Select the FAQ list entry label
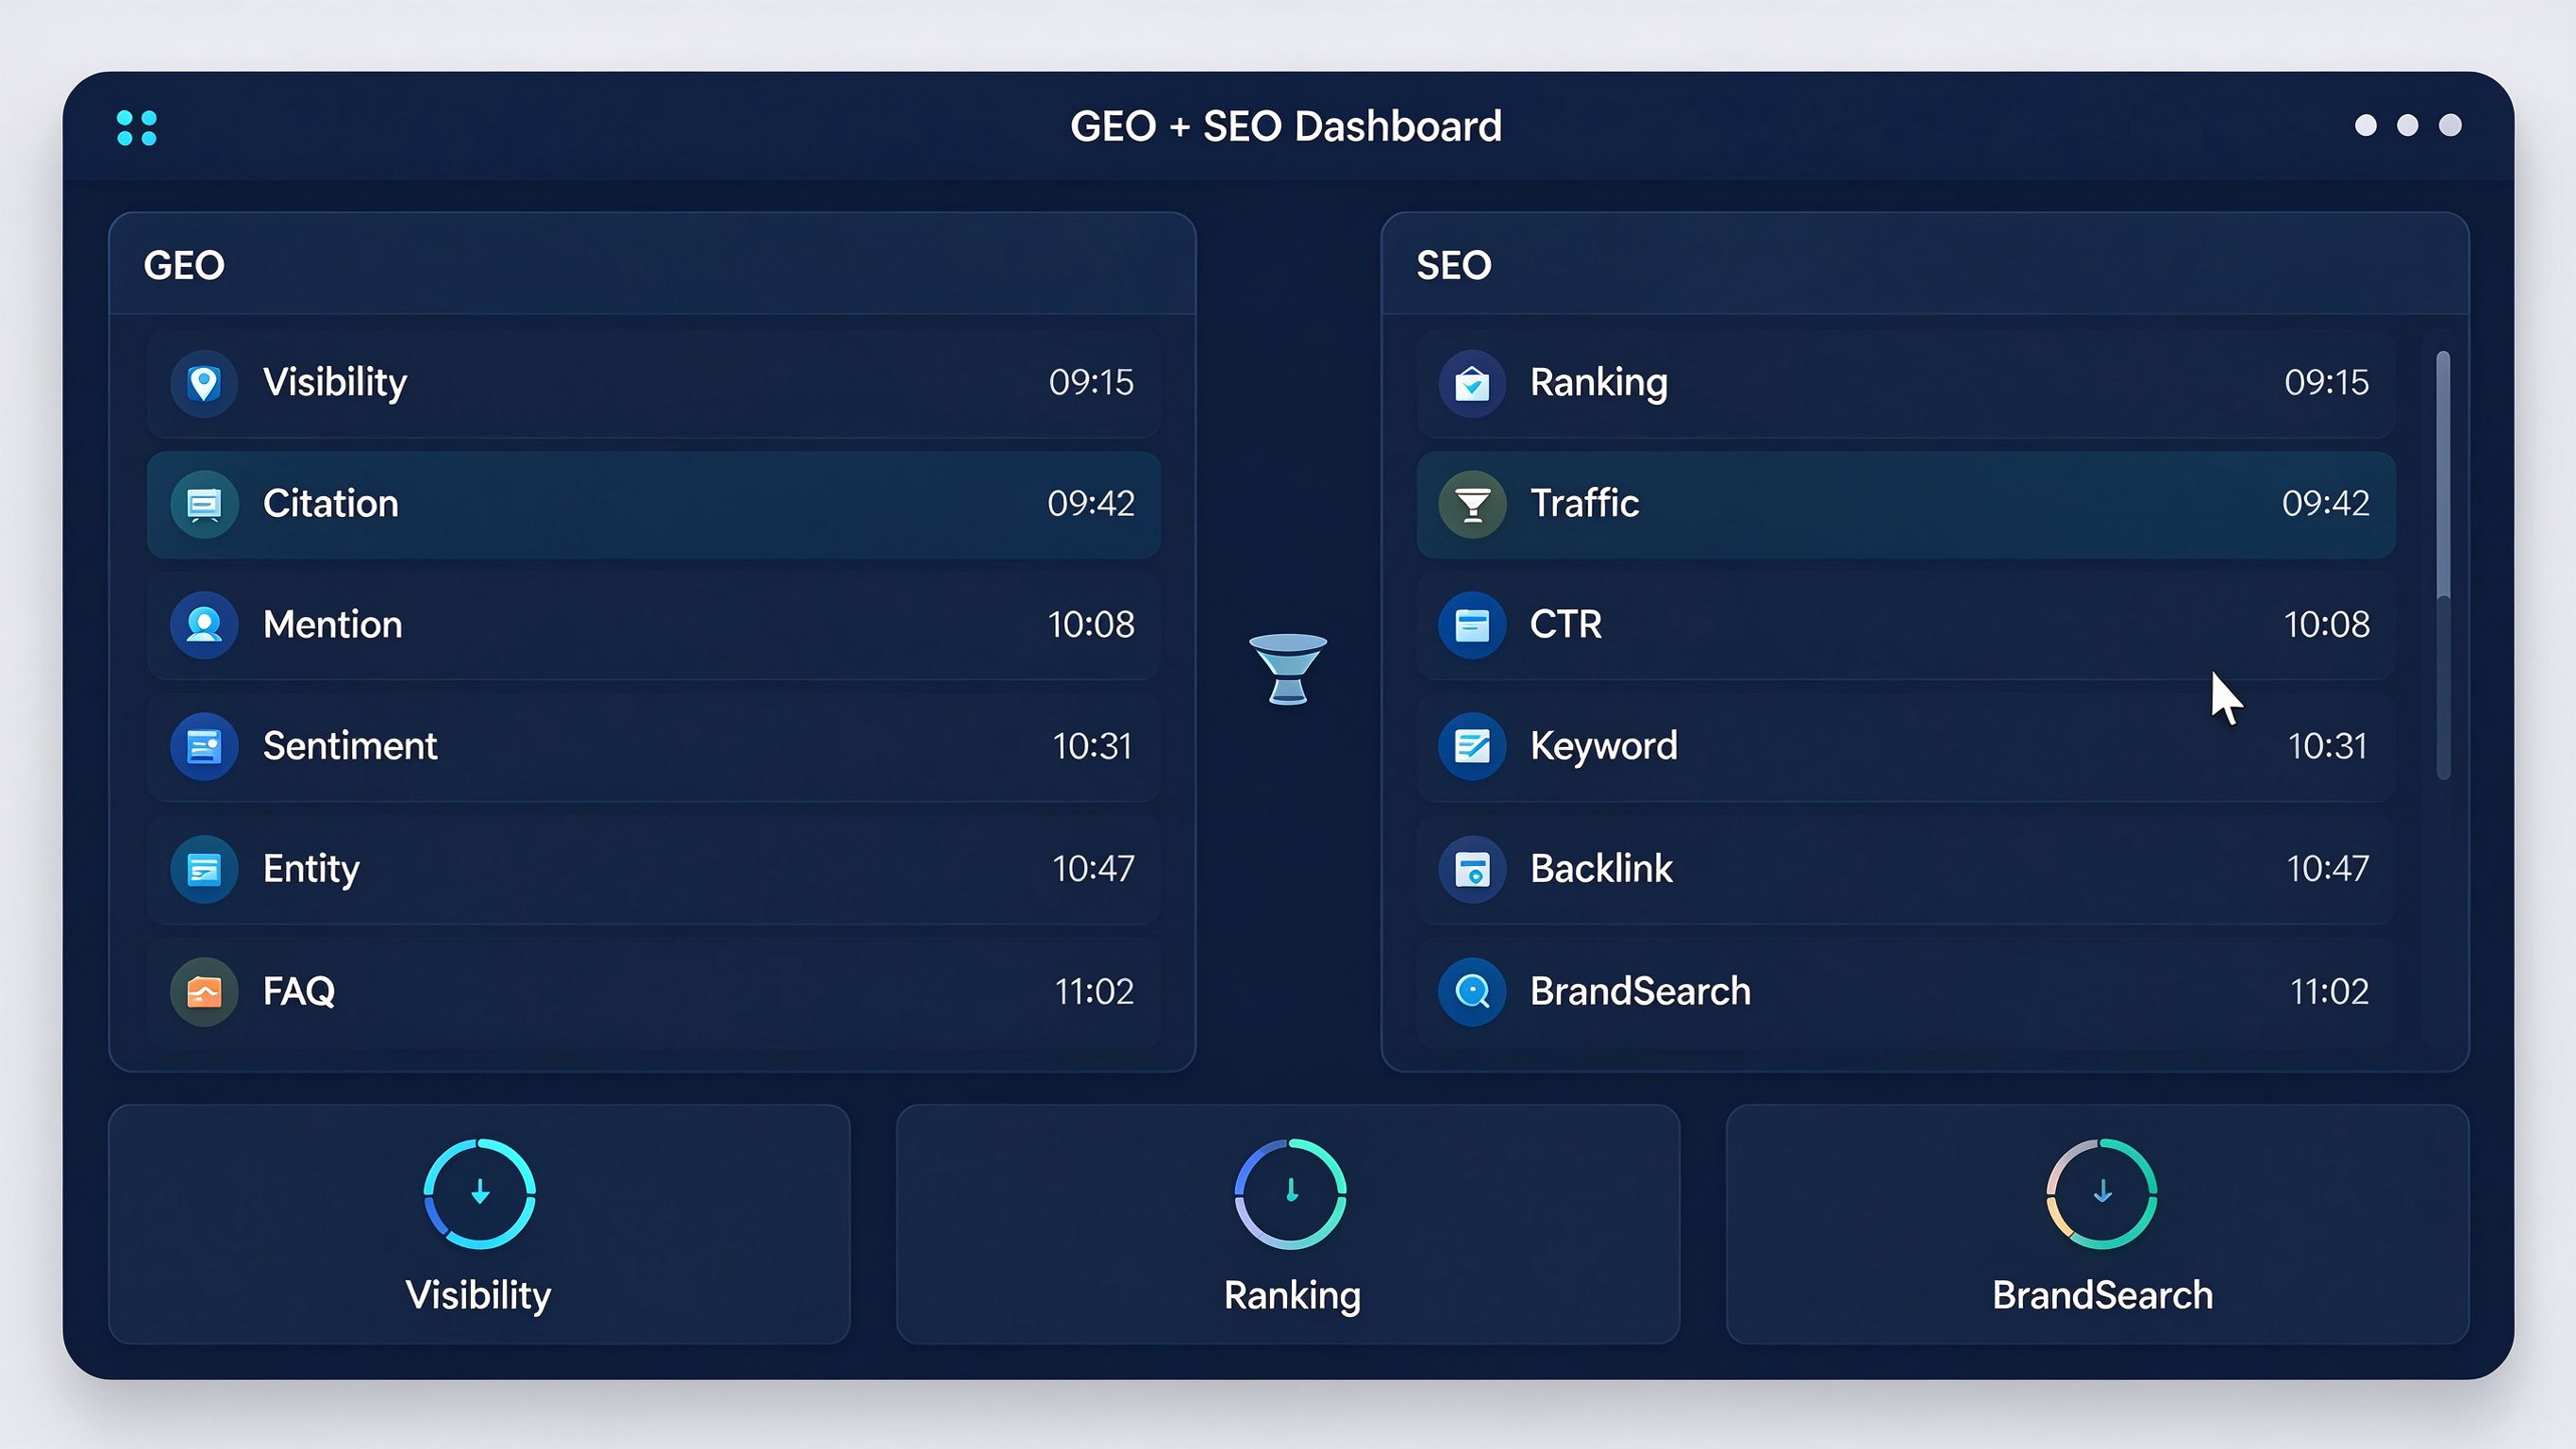 299,992
